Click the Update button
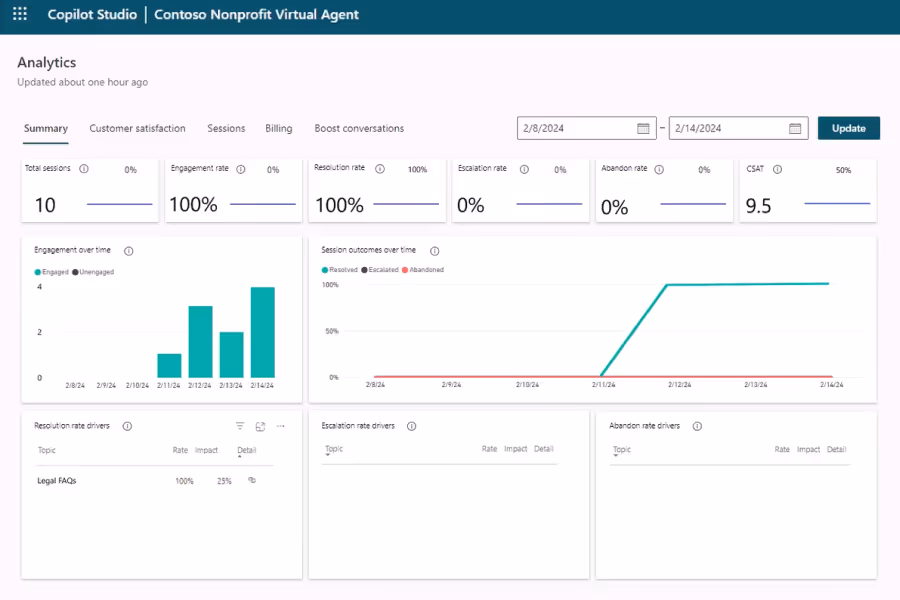Image resolution: width=900 pixels, height=600 pixels. (848, 128)
